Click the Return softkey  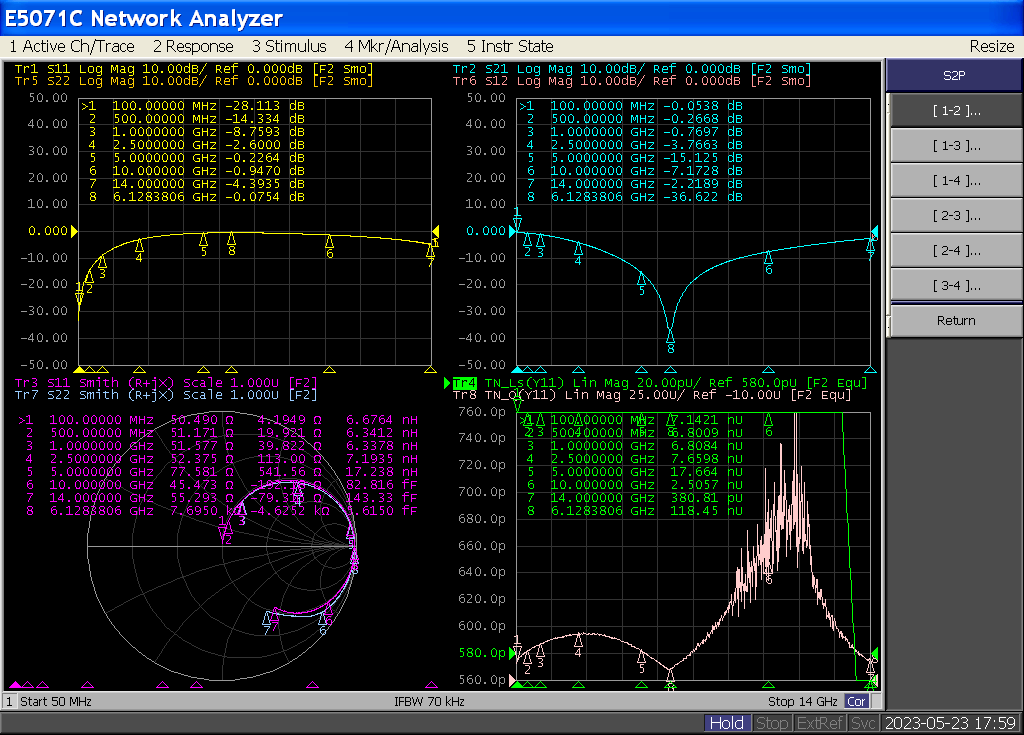click(956, 320)
